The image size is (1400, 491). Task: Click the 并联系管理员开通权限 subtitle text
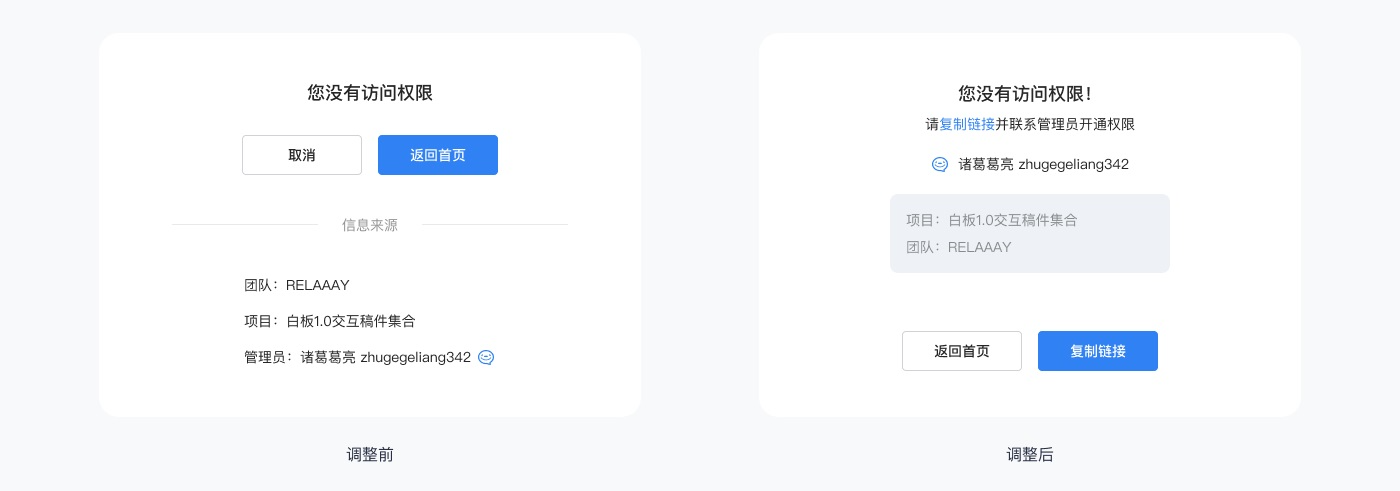[1065, 125]
